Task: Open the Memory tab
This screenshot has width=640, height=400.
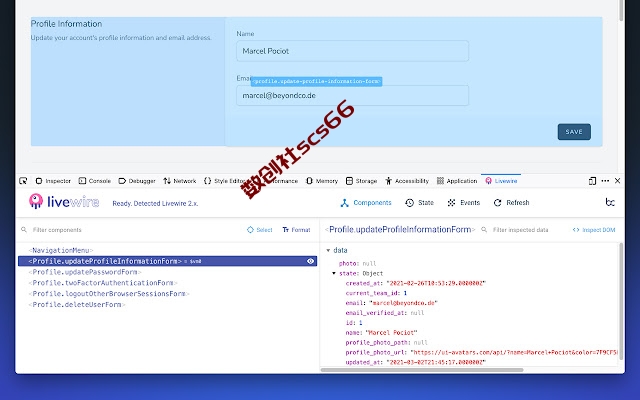Action: pyautogui.click(x=322, y=181)
